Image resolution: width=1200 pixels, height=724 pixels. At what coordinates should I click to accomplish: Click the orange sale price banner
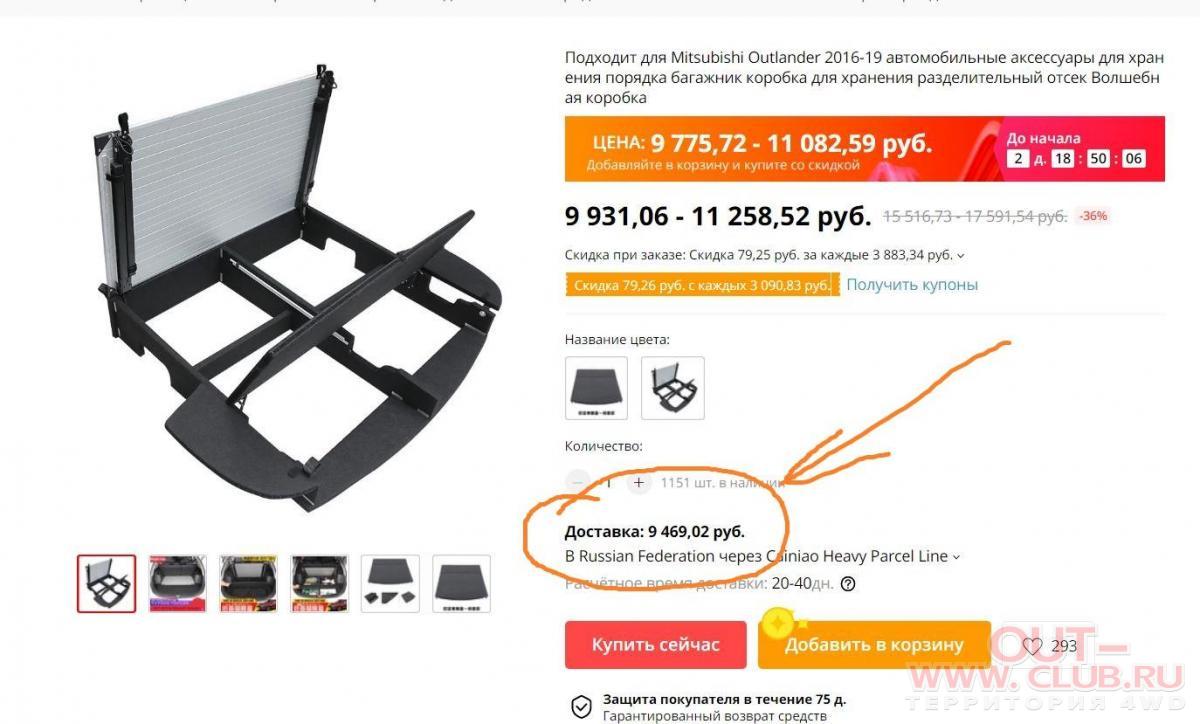[864, 149]
